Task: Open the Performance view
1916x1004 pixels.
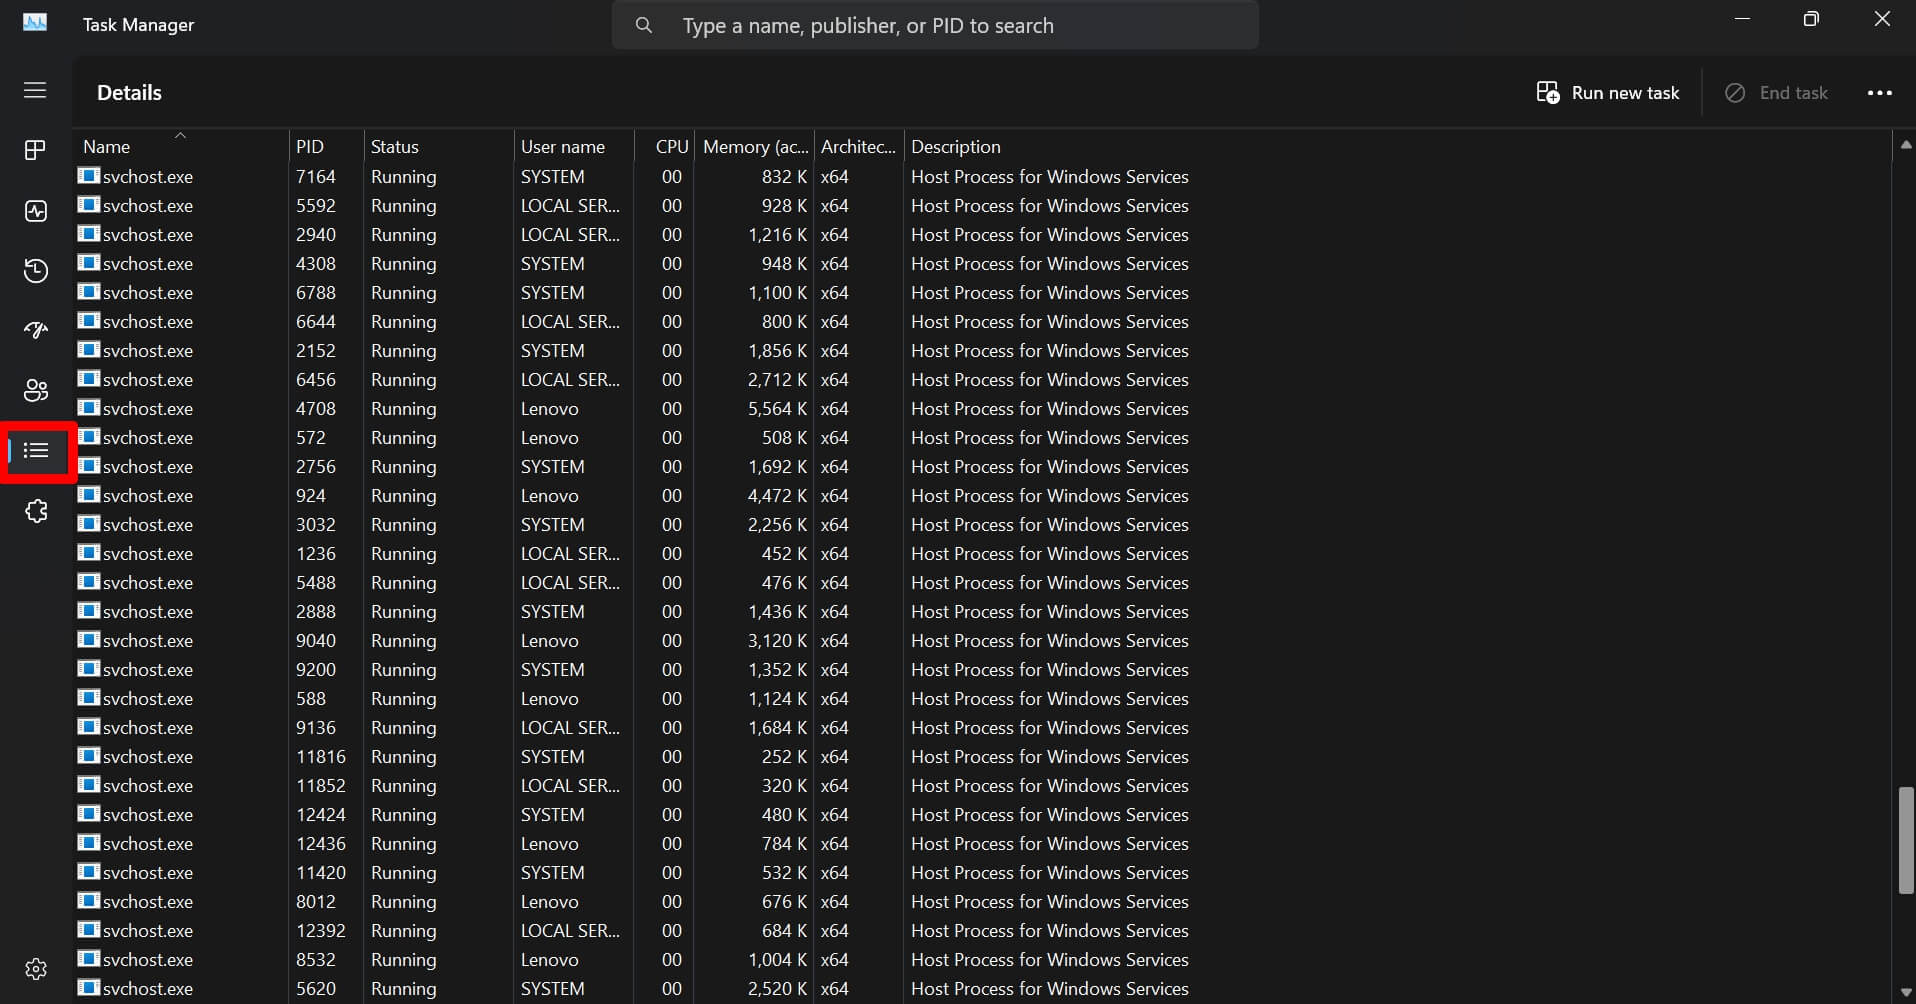Action: tap(36, 211)
